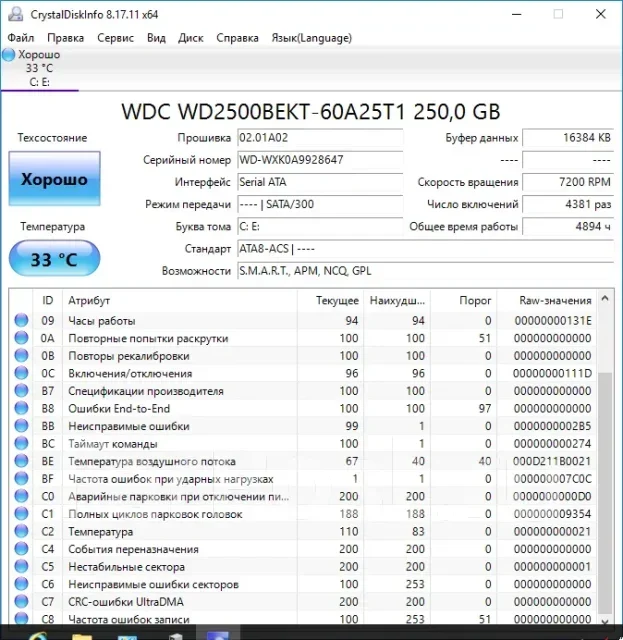This screenshot has width=623, height=640.
Task: Click status orb of row B7 Спецификации производителя
Action: tap(21, 391)
